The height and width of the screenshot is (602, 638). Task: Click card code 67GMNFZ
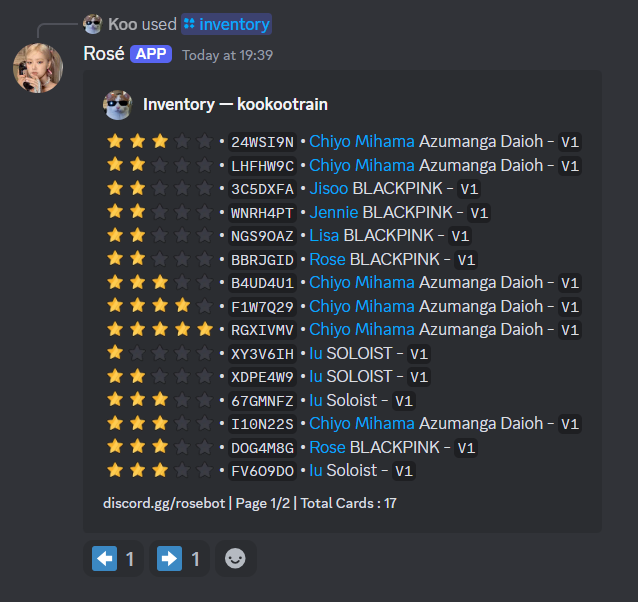pyautogui.click(x=262, y=401)
